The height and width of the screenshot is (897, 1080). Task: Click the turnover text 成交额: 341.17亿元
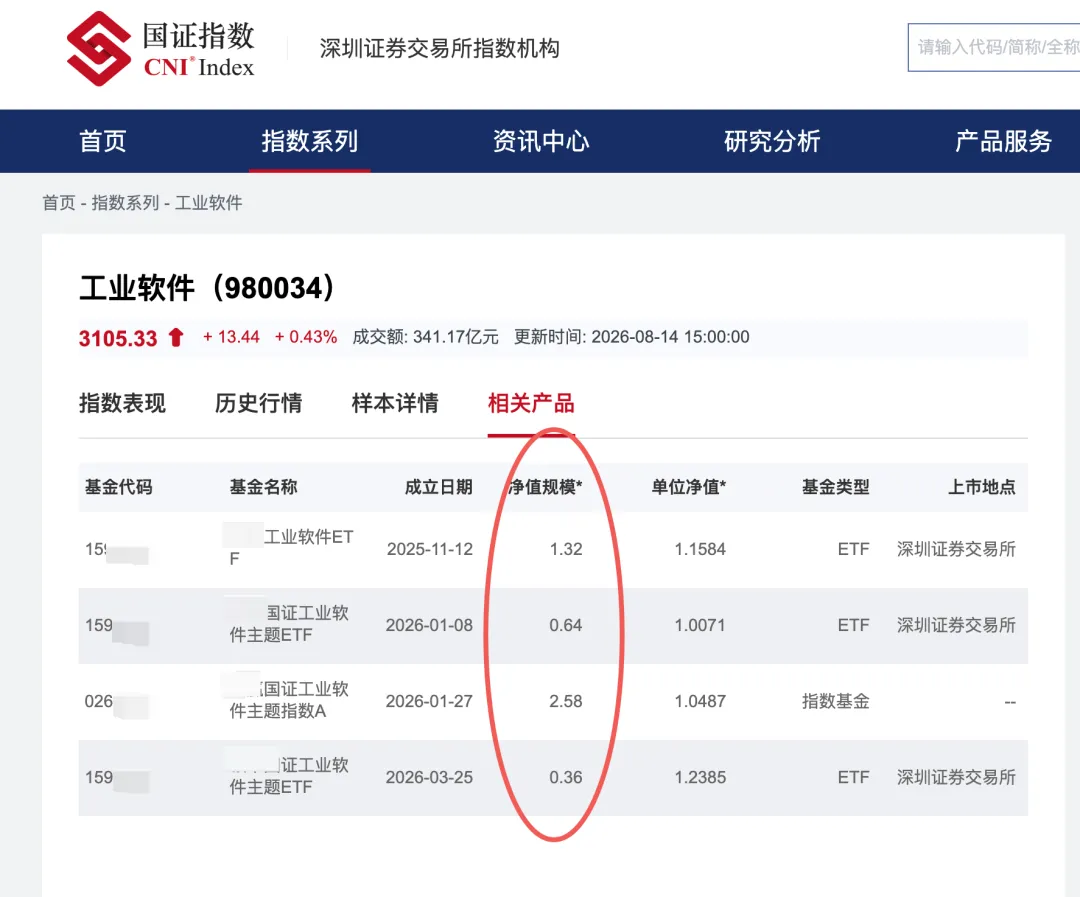(x=425, y=337)
